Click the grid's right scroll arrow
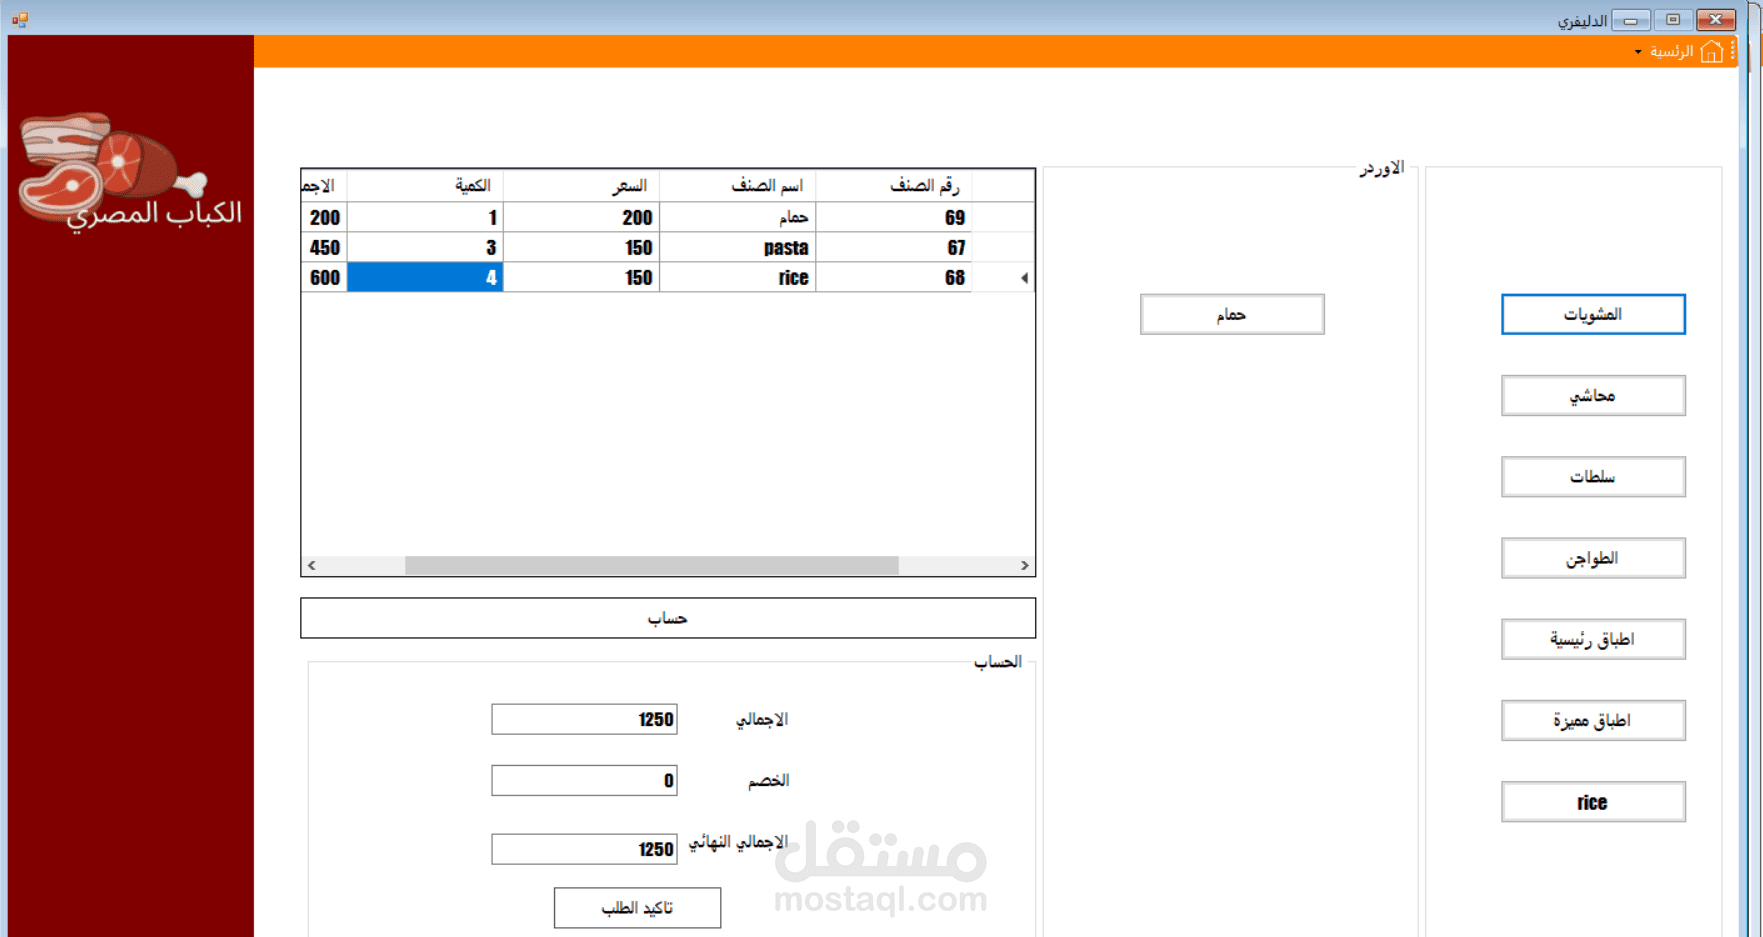This screenshot has width=1763, height=937. click(x=1024, y=565)
